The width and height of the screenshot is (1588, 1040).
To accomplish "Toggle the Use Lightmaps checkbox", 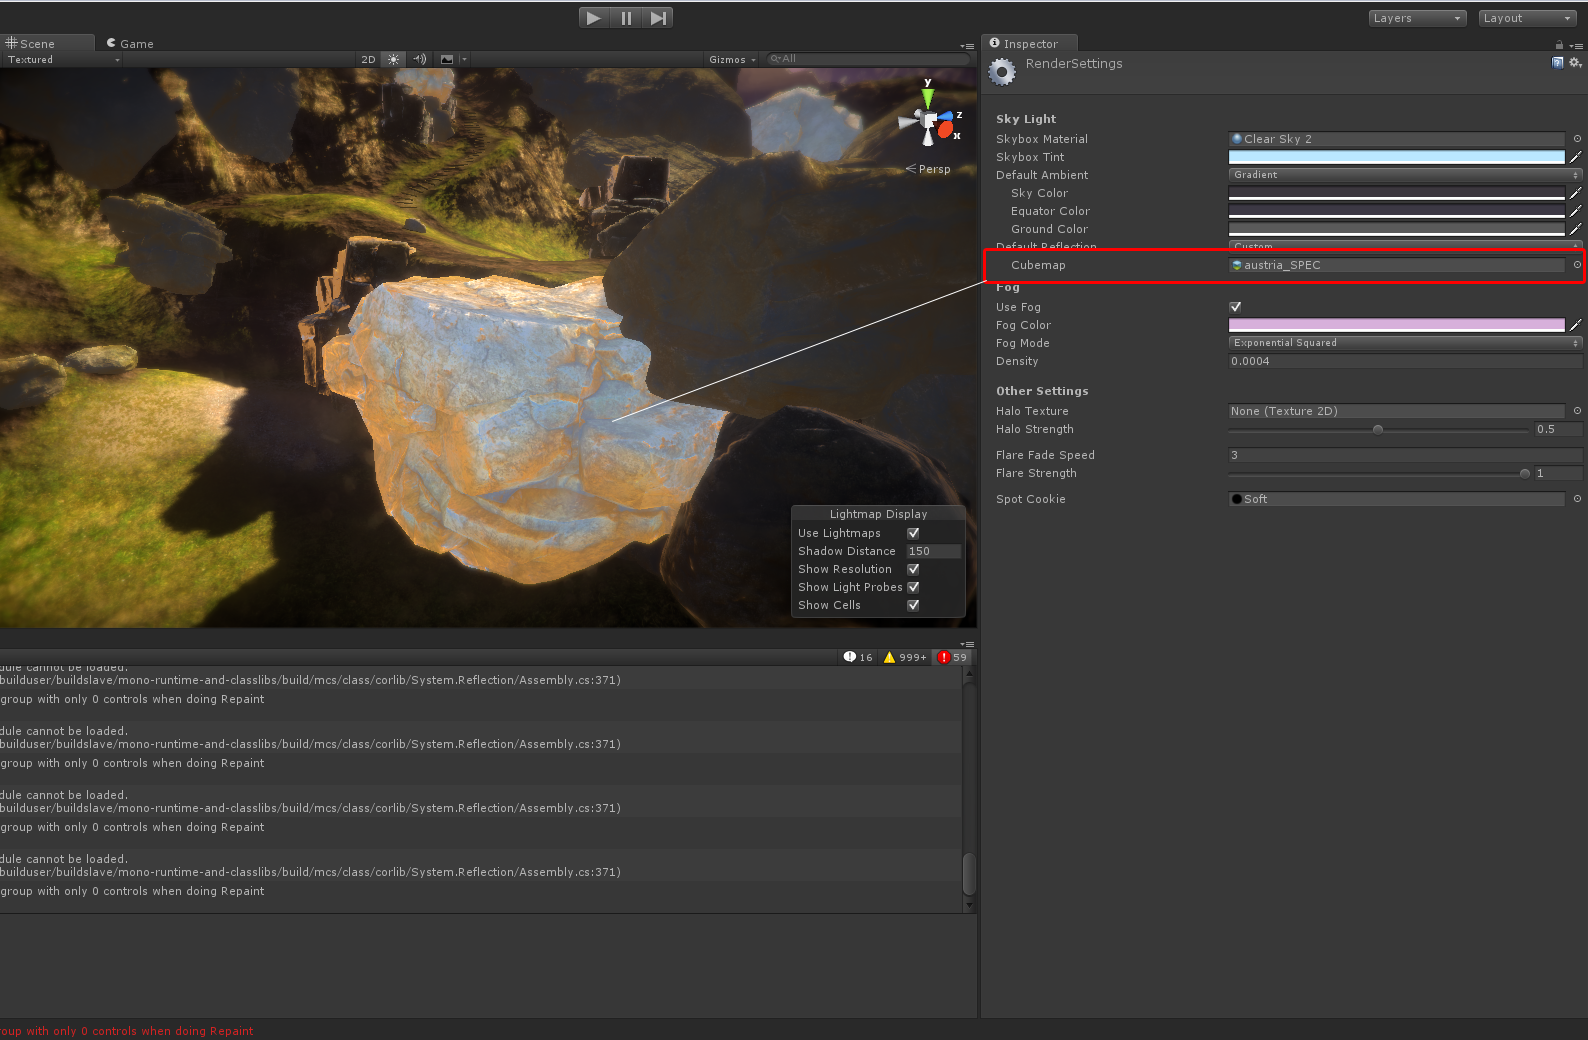I will coord(913,533).
